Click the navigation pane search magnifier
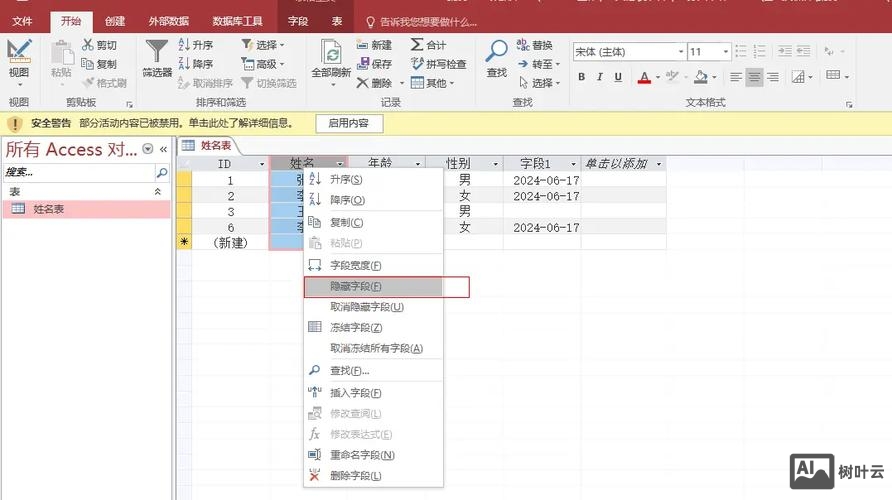 pyautogui.click(x=162, y=172)
